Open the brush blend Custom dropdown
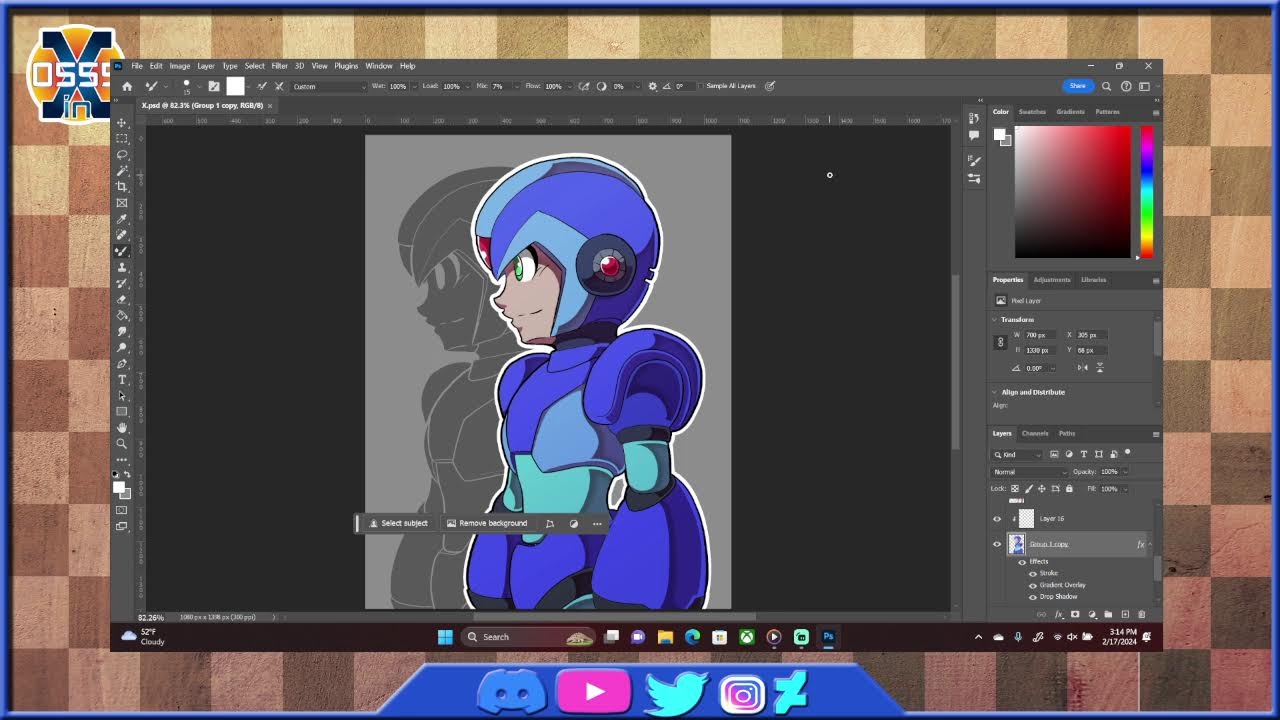This screenshot has width=1280, height=720. click(x=329, y=86)
